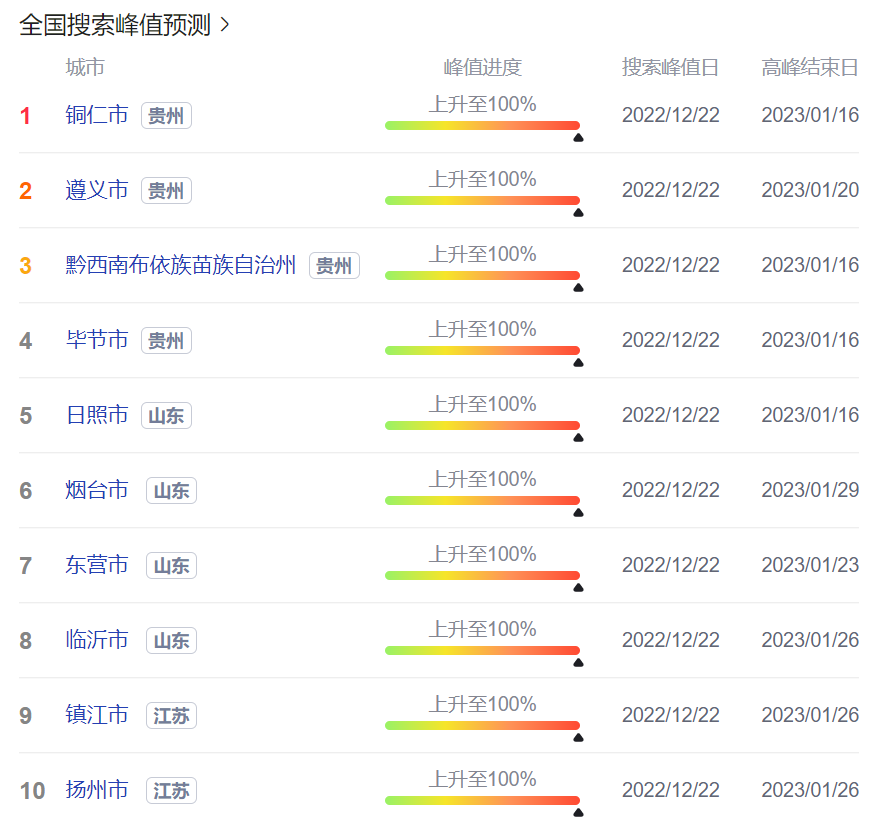Click the black marker under 东营市 progress bar
Screen dimensions: 874x826
click(579, 587)
